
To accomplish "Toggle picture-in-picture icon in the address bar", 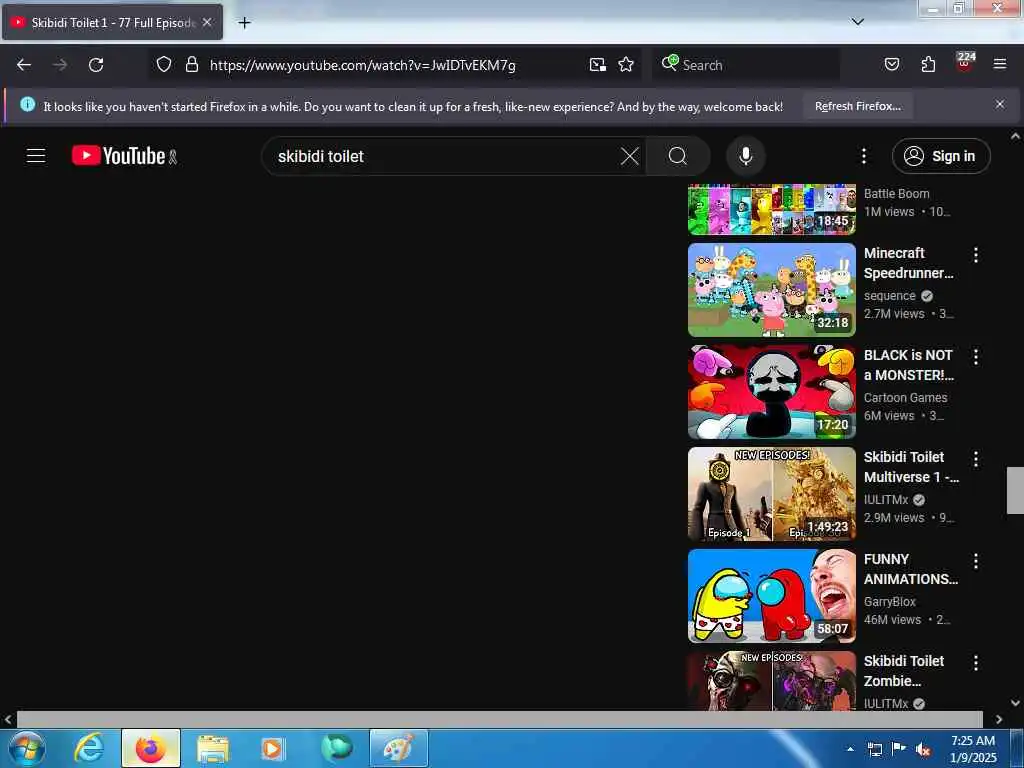I will (597, 65).
